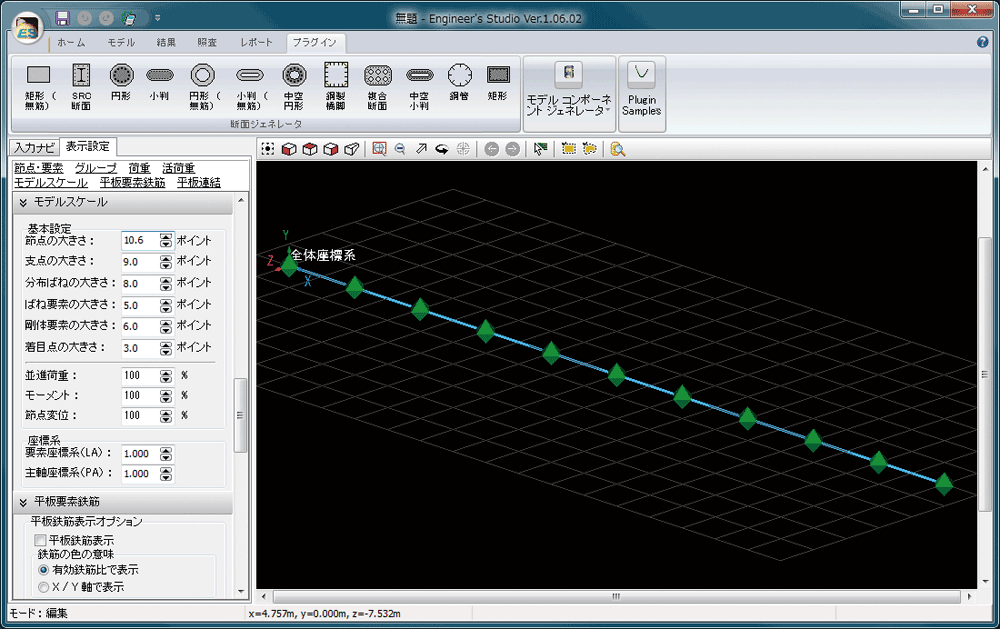The height and width of the screenshot is (629, 1000).
Task: Click the 節点の大きさ value field
Action: coord(139,240)
